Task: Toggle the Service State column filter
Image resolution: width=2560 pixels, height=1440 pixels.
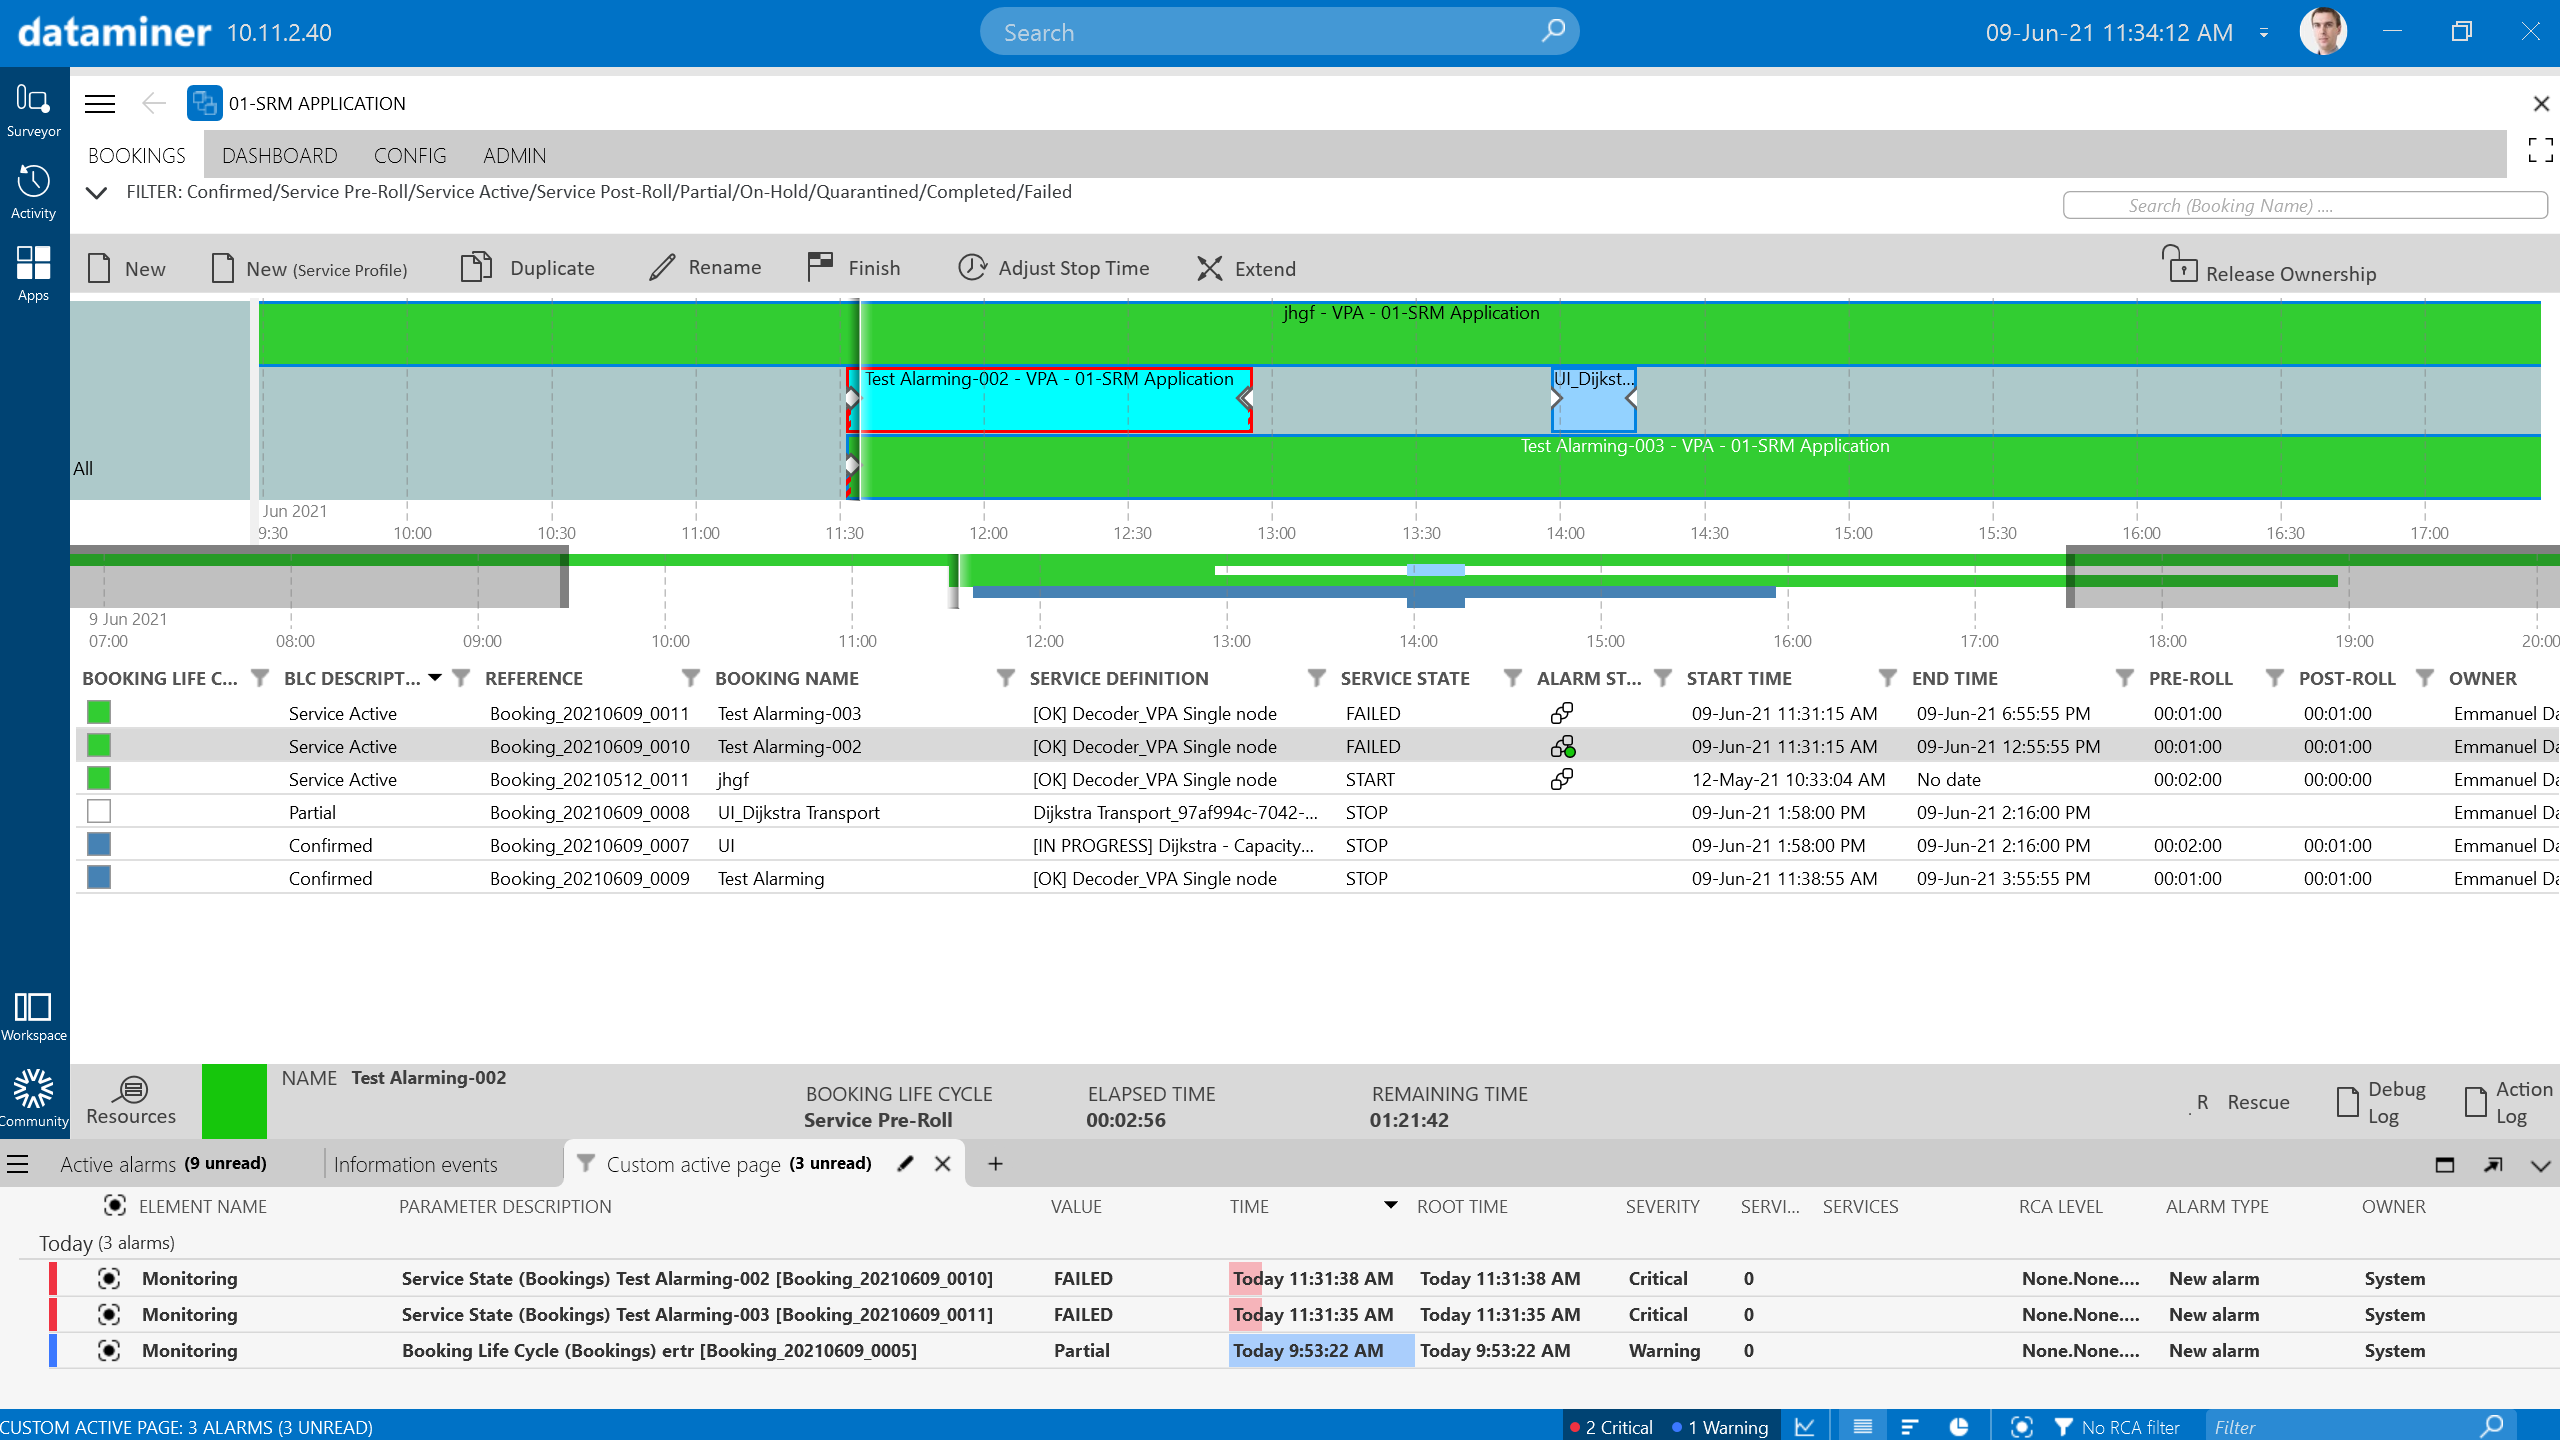Action: coord(1513,678)
